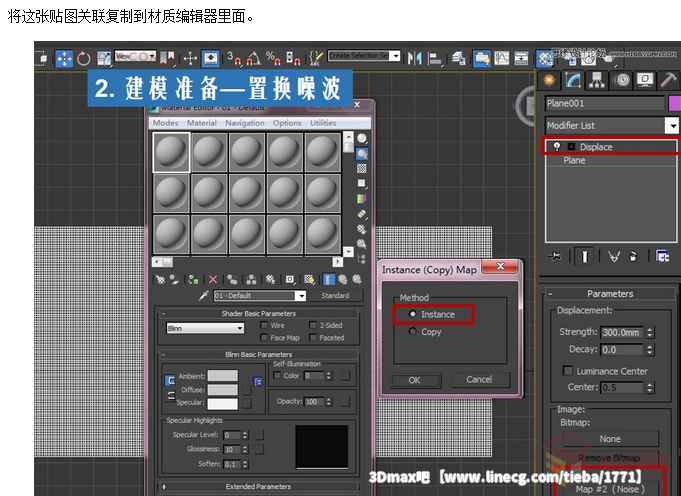Toggle the Spinner Snap icon
This screenshot has width=681, height=496.
pyautogui.click(x=293, y=58)
